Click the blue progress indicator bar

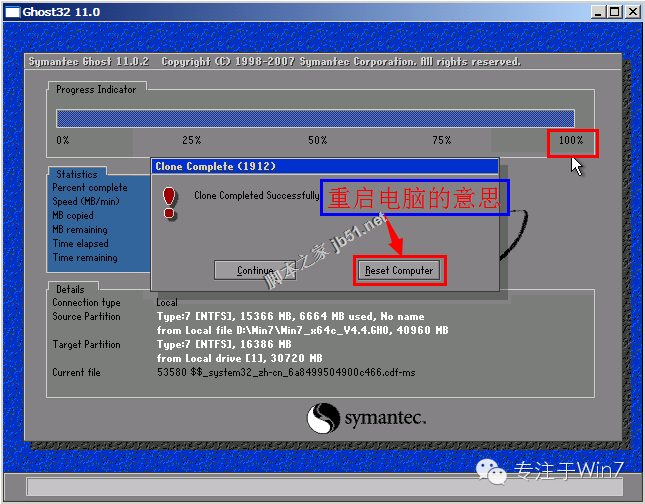[x=315, y=118]
